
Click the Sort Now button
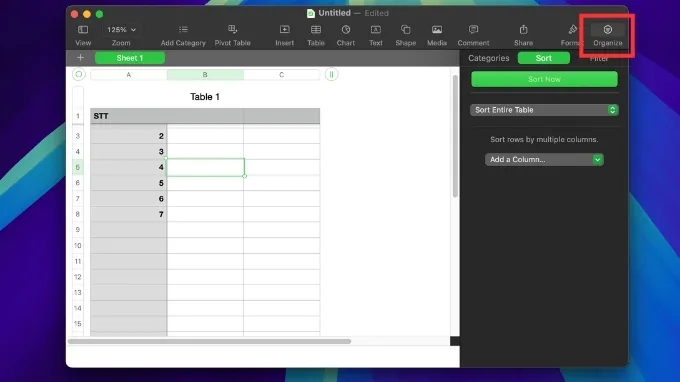point(544,79)
